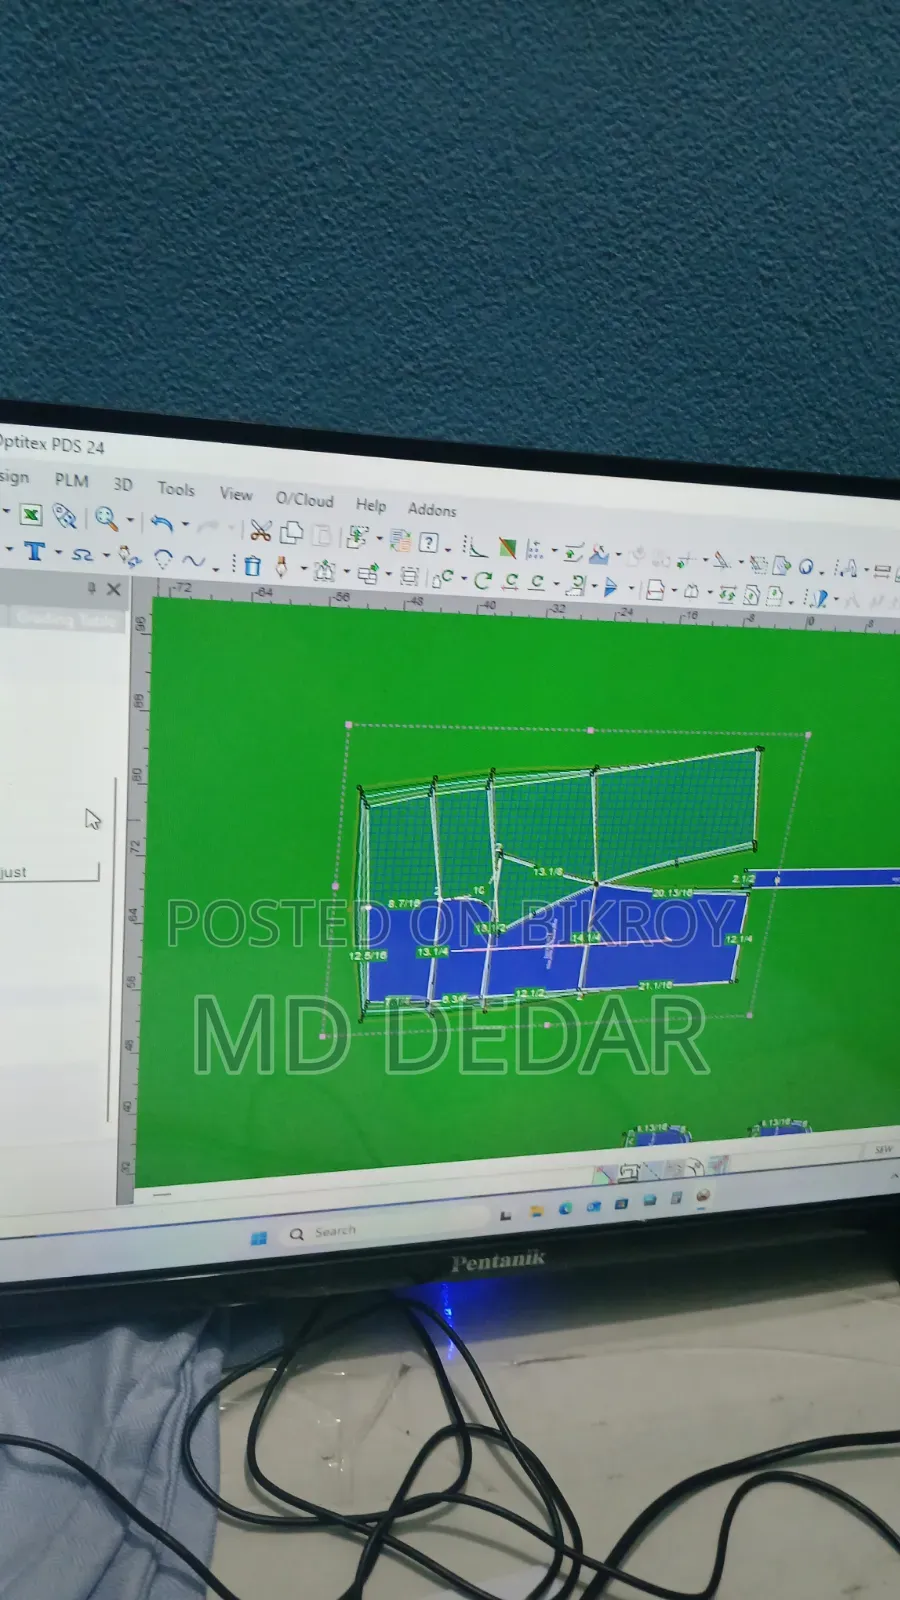Select the dotted arc tool icon

[x=163, y=559]
